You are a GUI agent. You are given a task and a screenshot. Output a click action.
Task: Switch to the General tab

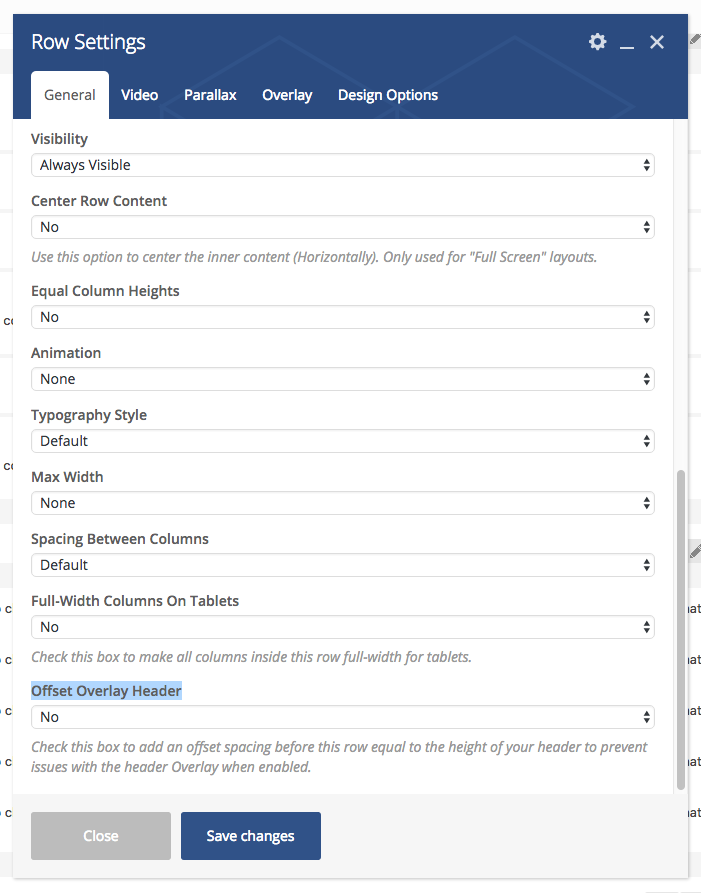69,95
